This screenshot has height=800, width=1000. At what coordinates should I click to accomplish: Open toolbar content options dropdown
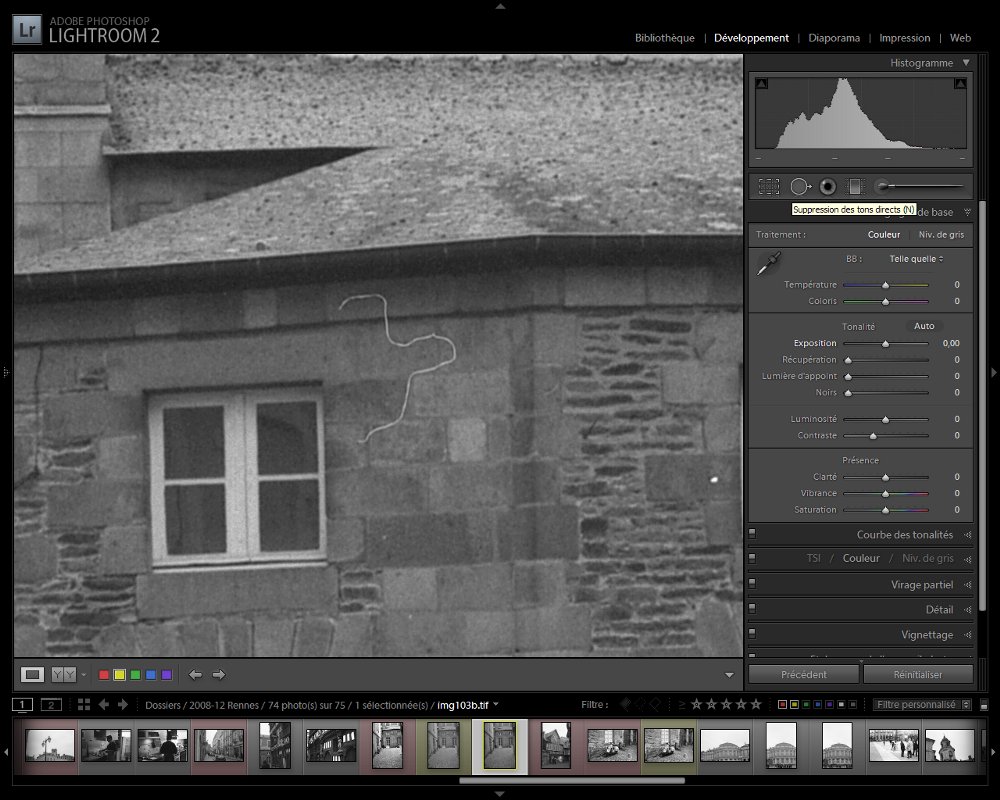coord(729,675)
